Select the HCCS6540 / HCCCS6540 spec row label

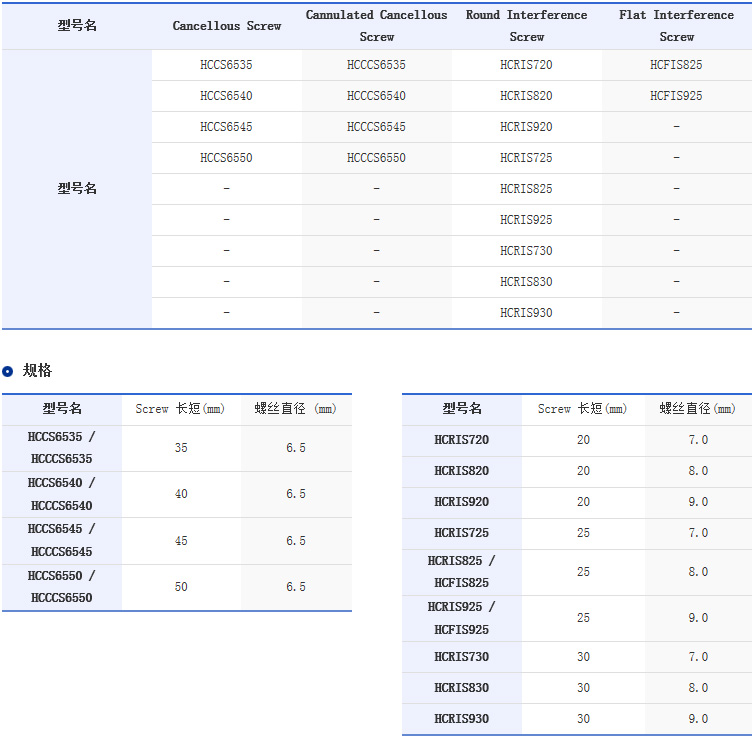tap(62, 494)
